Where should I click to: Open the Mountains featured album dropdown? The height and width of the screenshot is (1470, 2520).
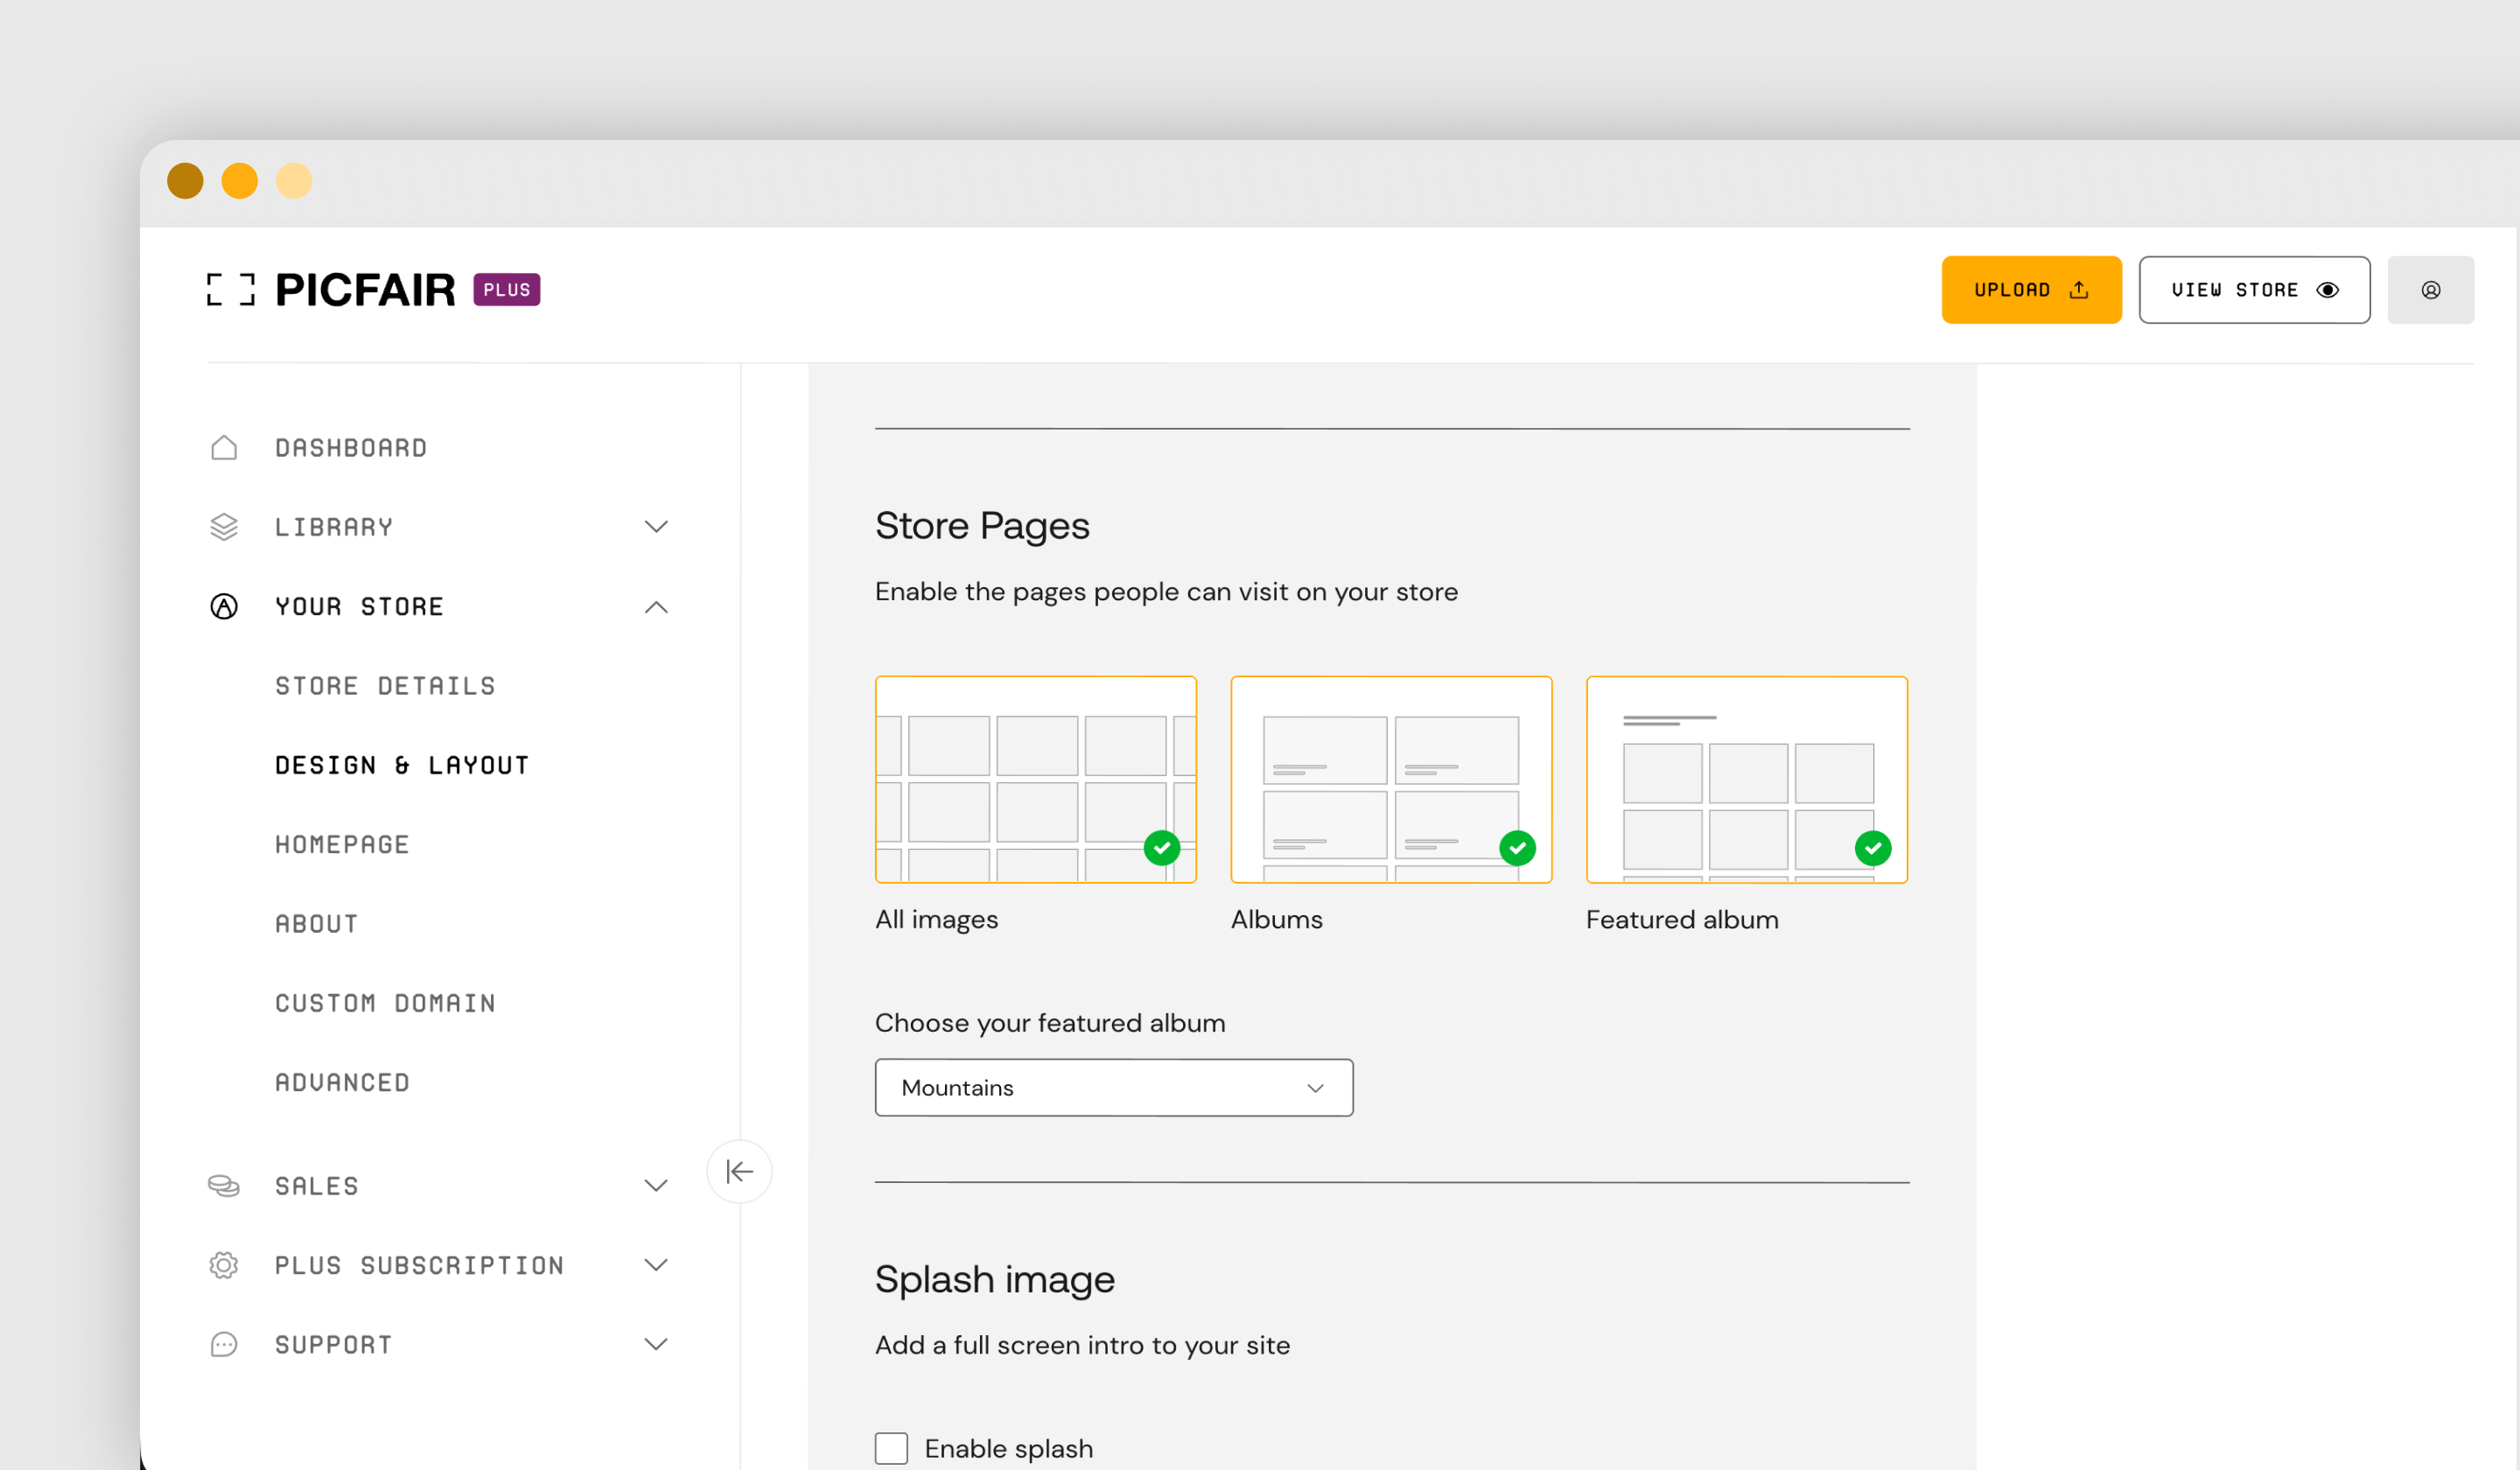pos(1114,1088)
